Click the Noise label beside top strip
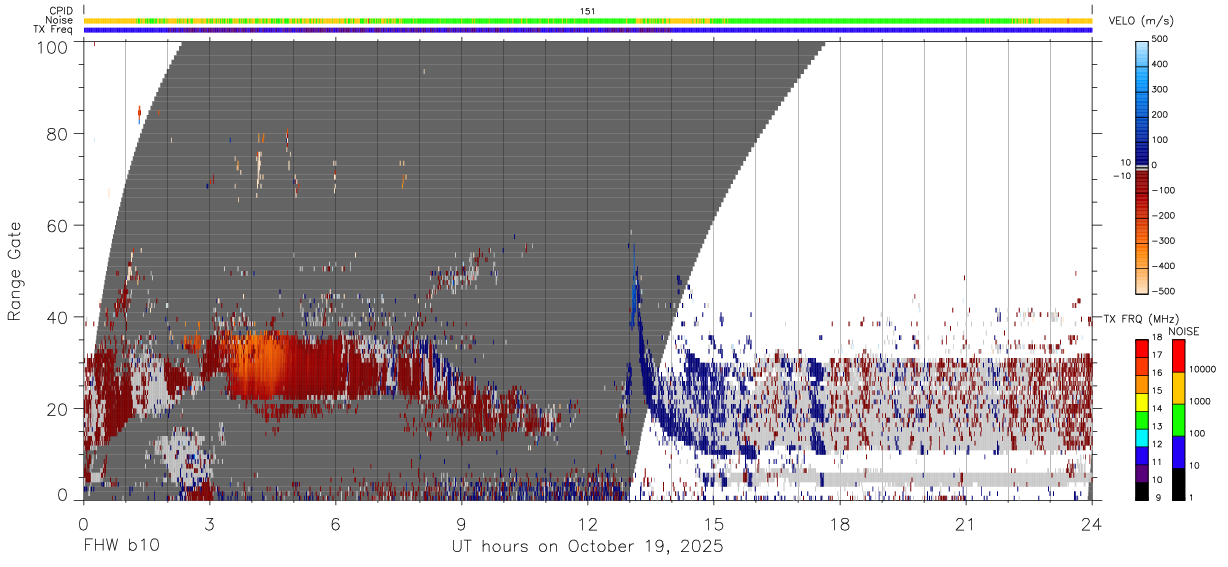This screenshot has height=567, width=1228. (58, 20)
